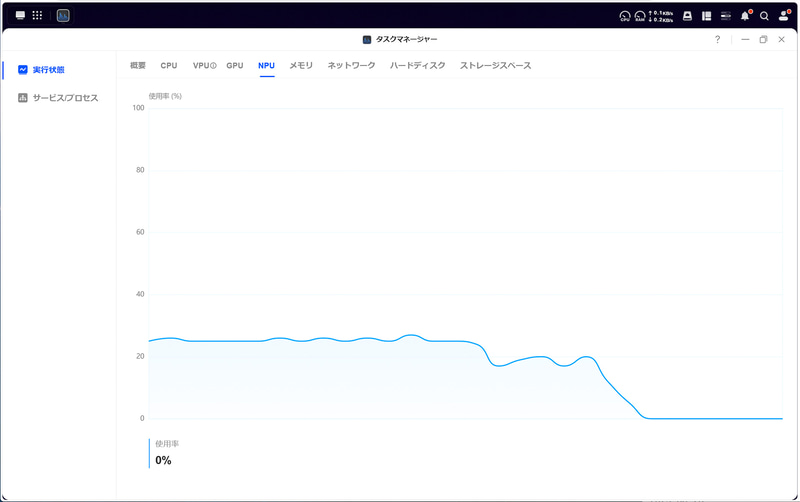Click the search magnifier icon
The width and height of the screenshot is (800, 502).
764,16
